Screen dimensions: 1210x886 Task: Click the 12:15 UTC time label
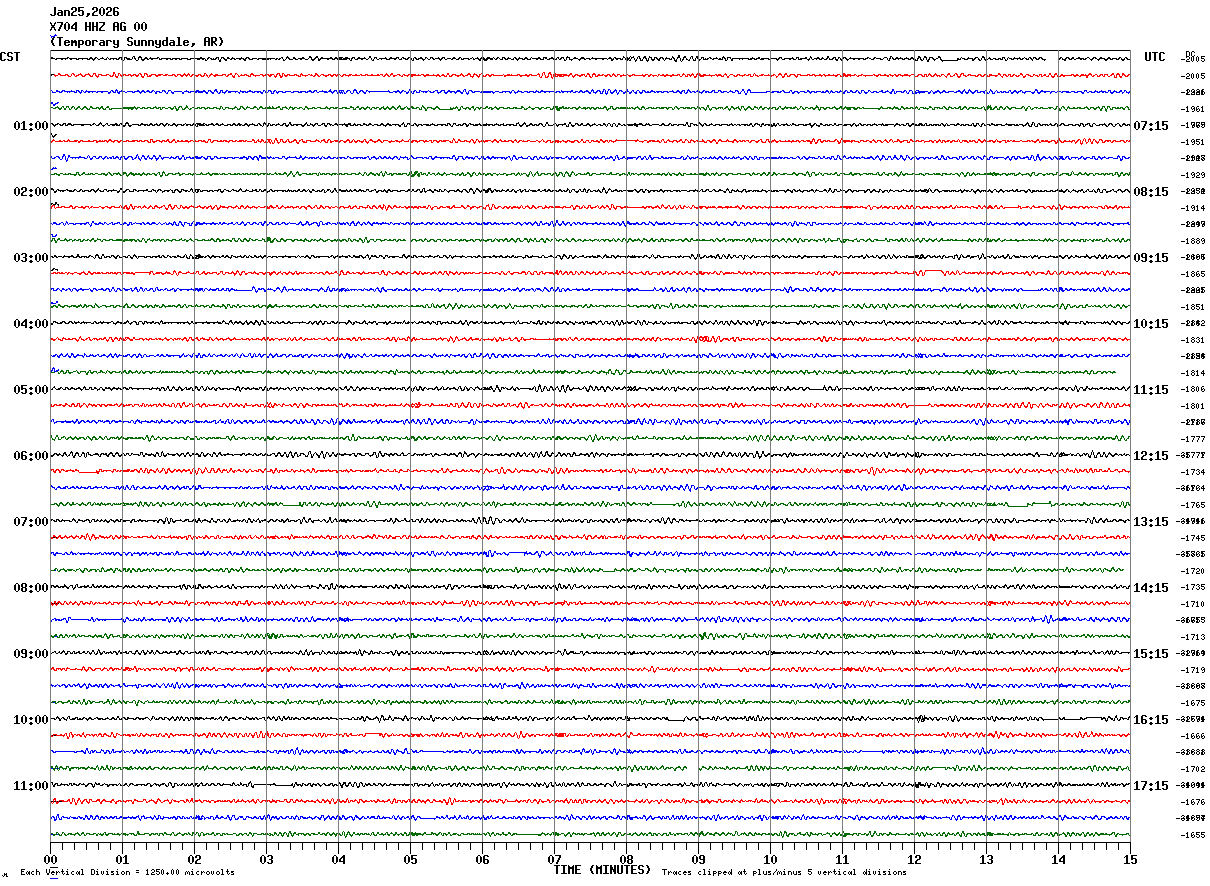(x=1150, y=456)
